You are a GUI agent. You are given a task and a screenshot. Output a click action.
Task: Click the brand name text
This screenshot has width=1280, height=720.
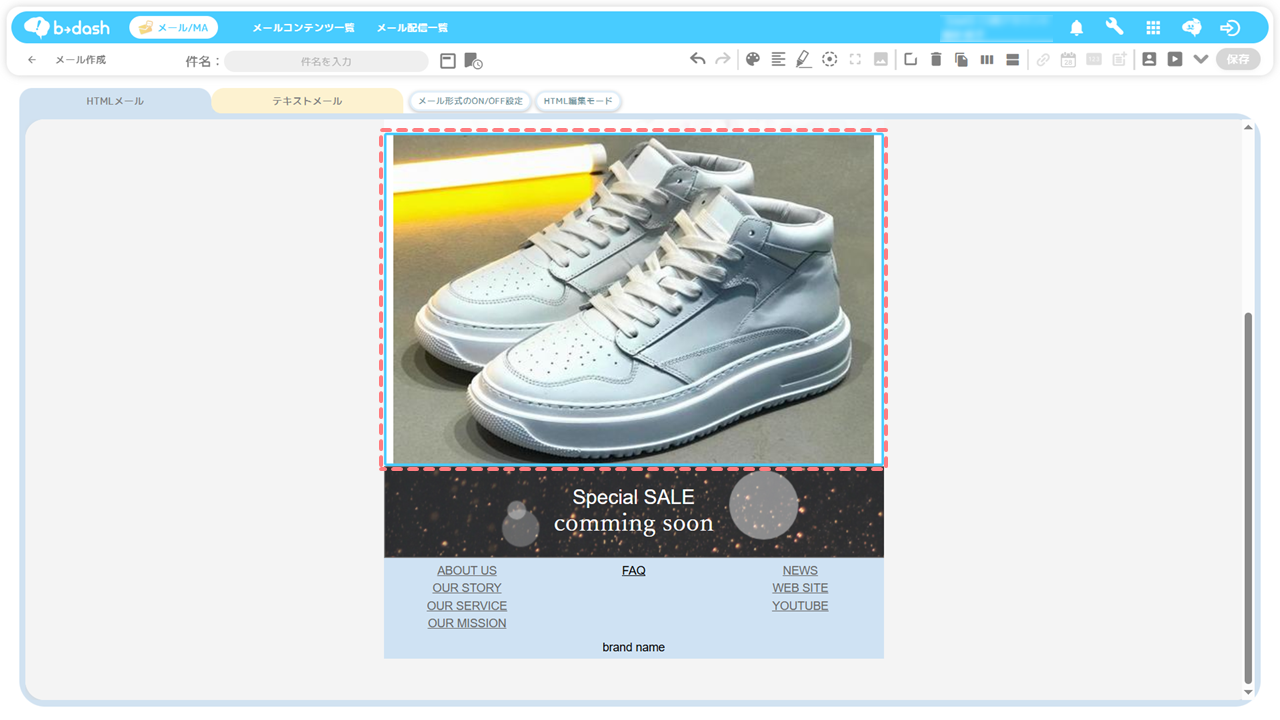click(634, 648)
